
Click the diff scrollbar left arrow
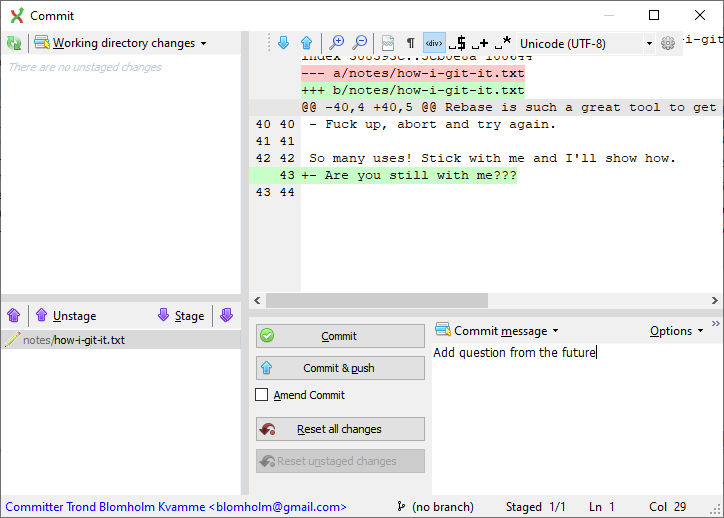pyautogui.click(x=257, y=301)
